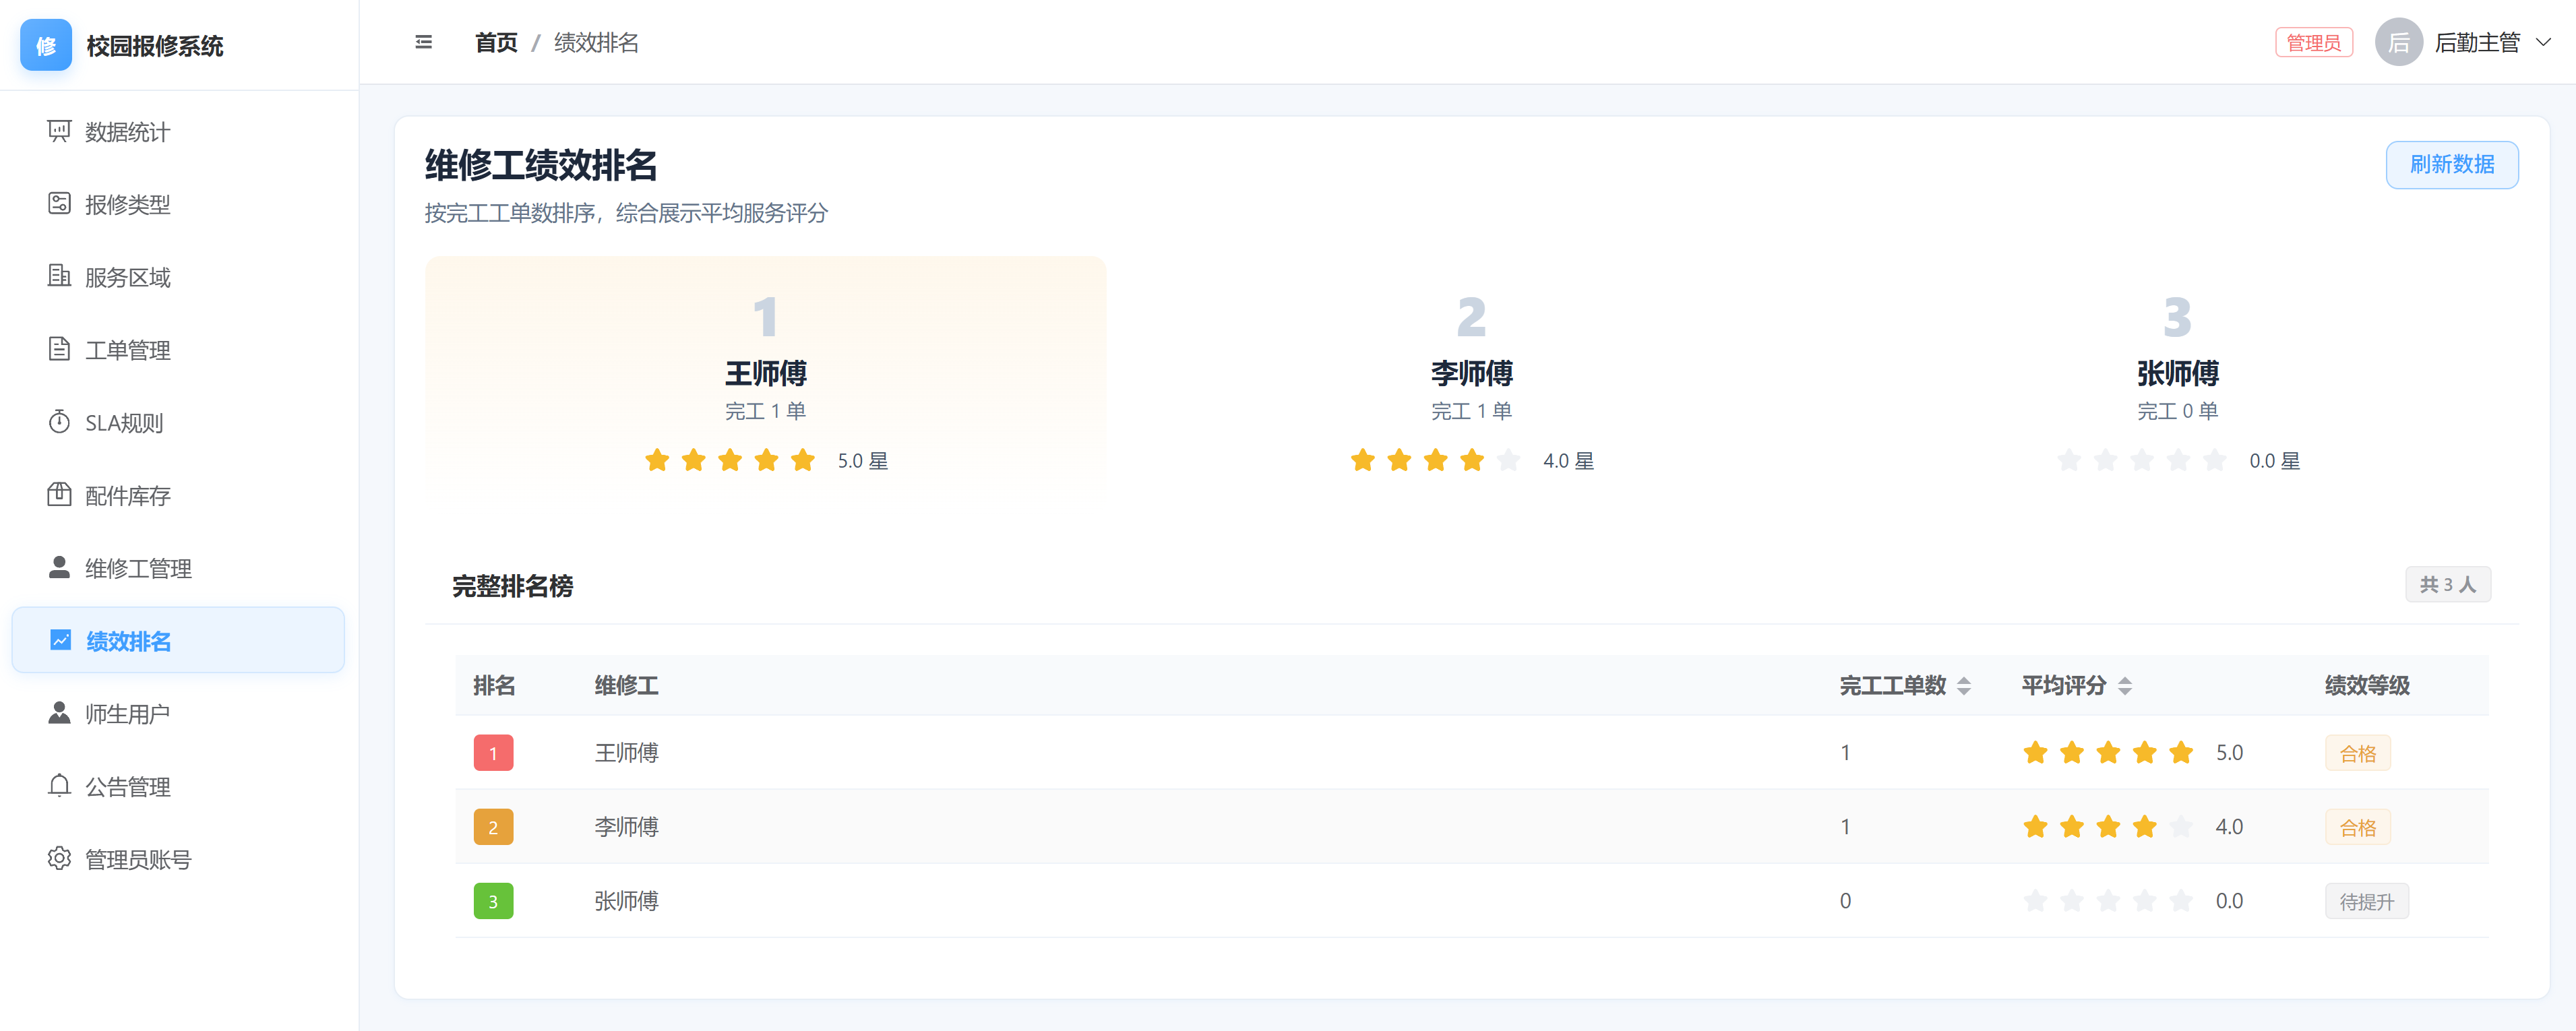Screen dimensions: 2576x1031
Task: Select the 管理员账号 gear icon
Action: (59, 859)
